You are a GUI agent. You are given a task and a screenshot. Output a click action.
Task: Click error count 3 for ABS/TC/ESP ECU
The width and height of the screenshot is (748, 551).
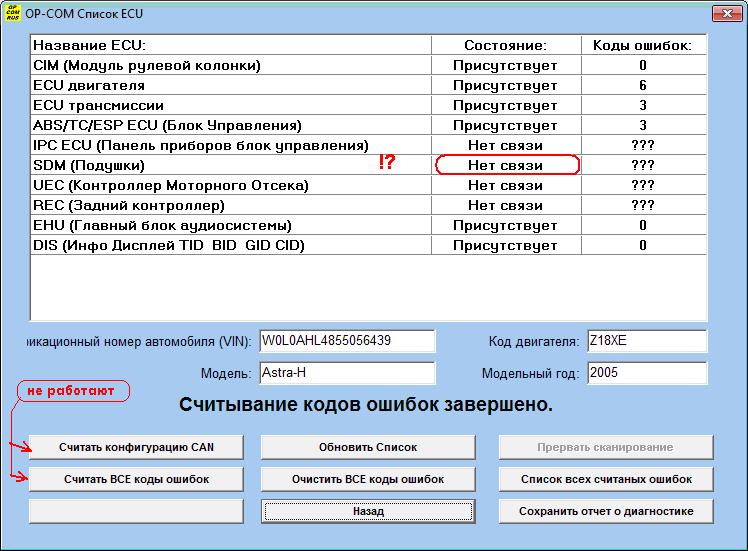tap(643, 125)
